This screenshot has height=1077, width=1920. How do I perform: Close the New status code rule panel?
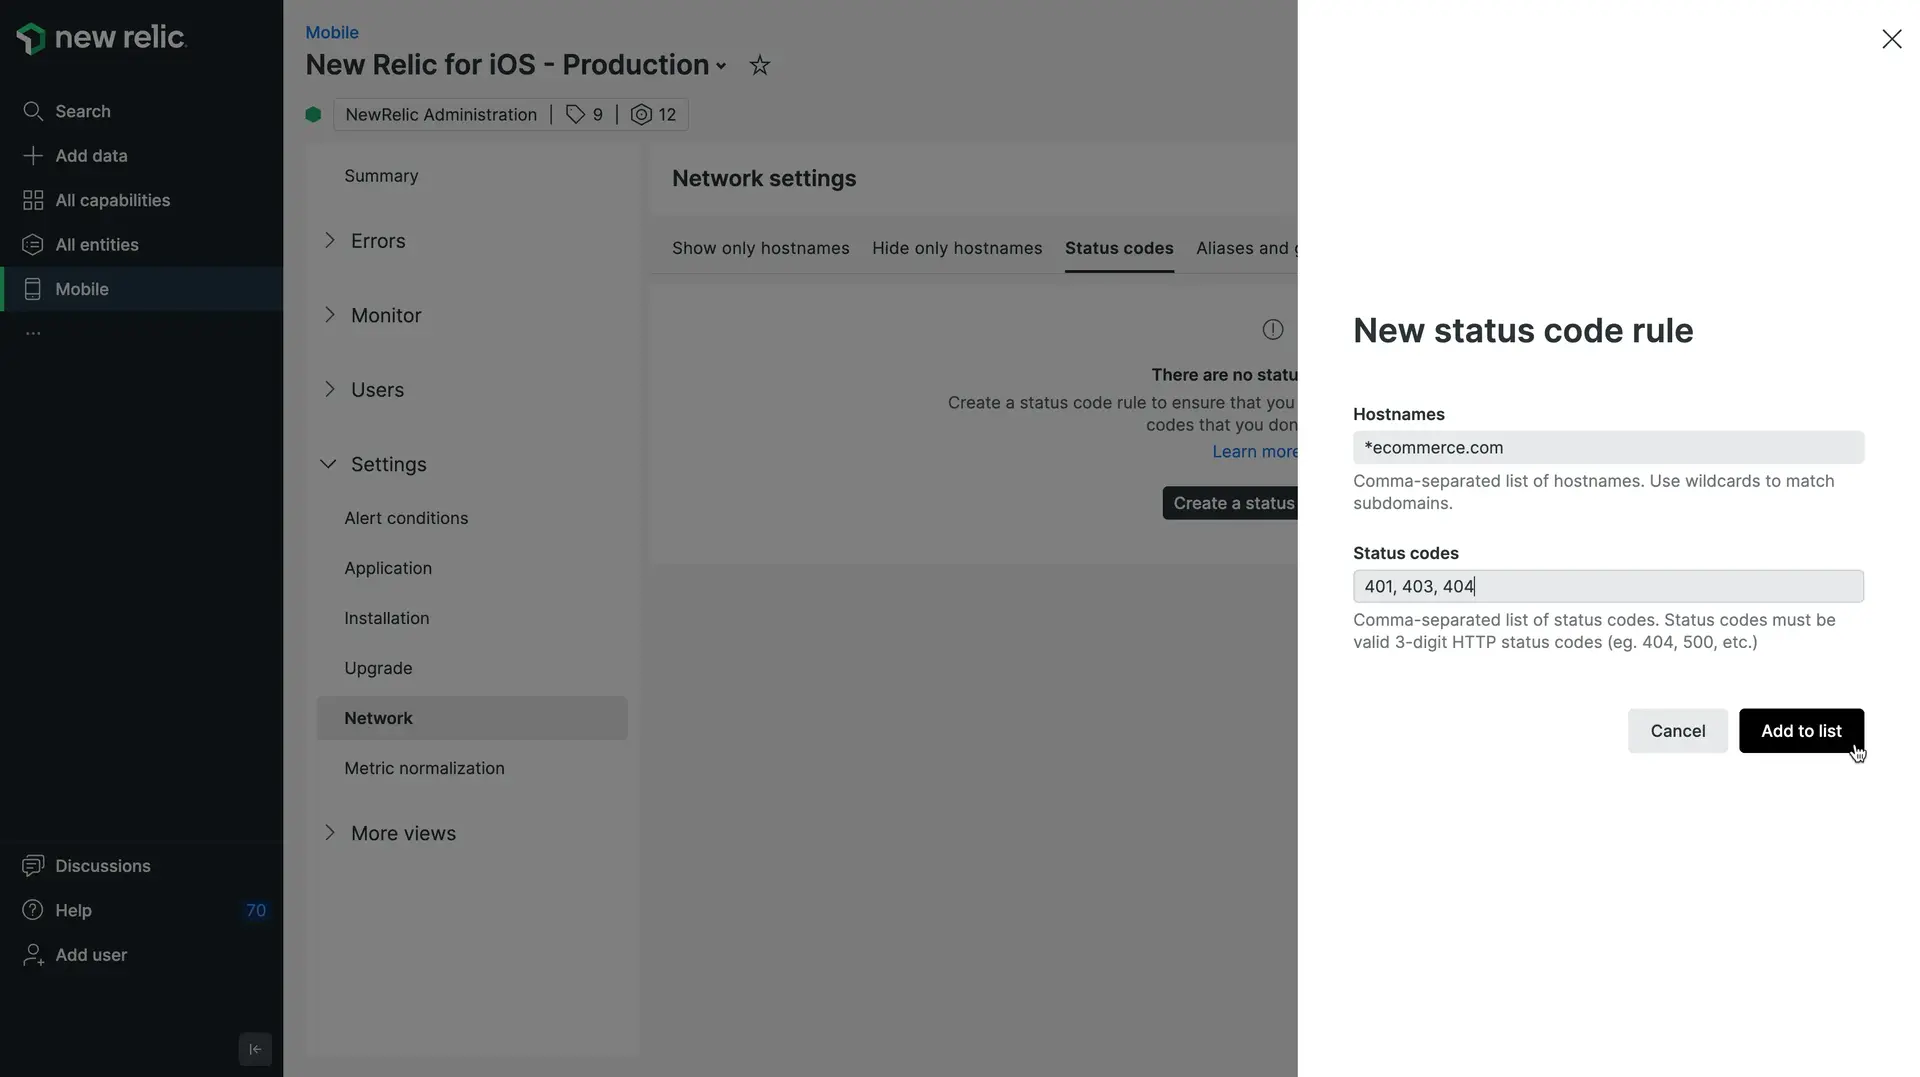point(1891,39)
